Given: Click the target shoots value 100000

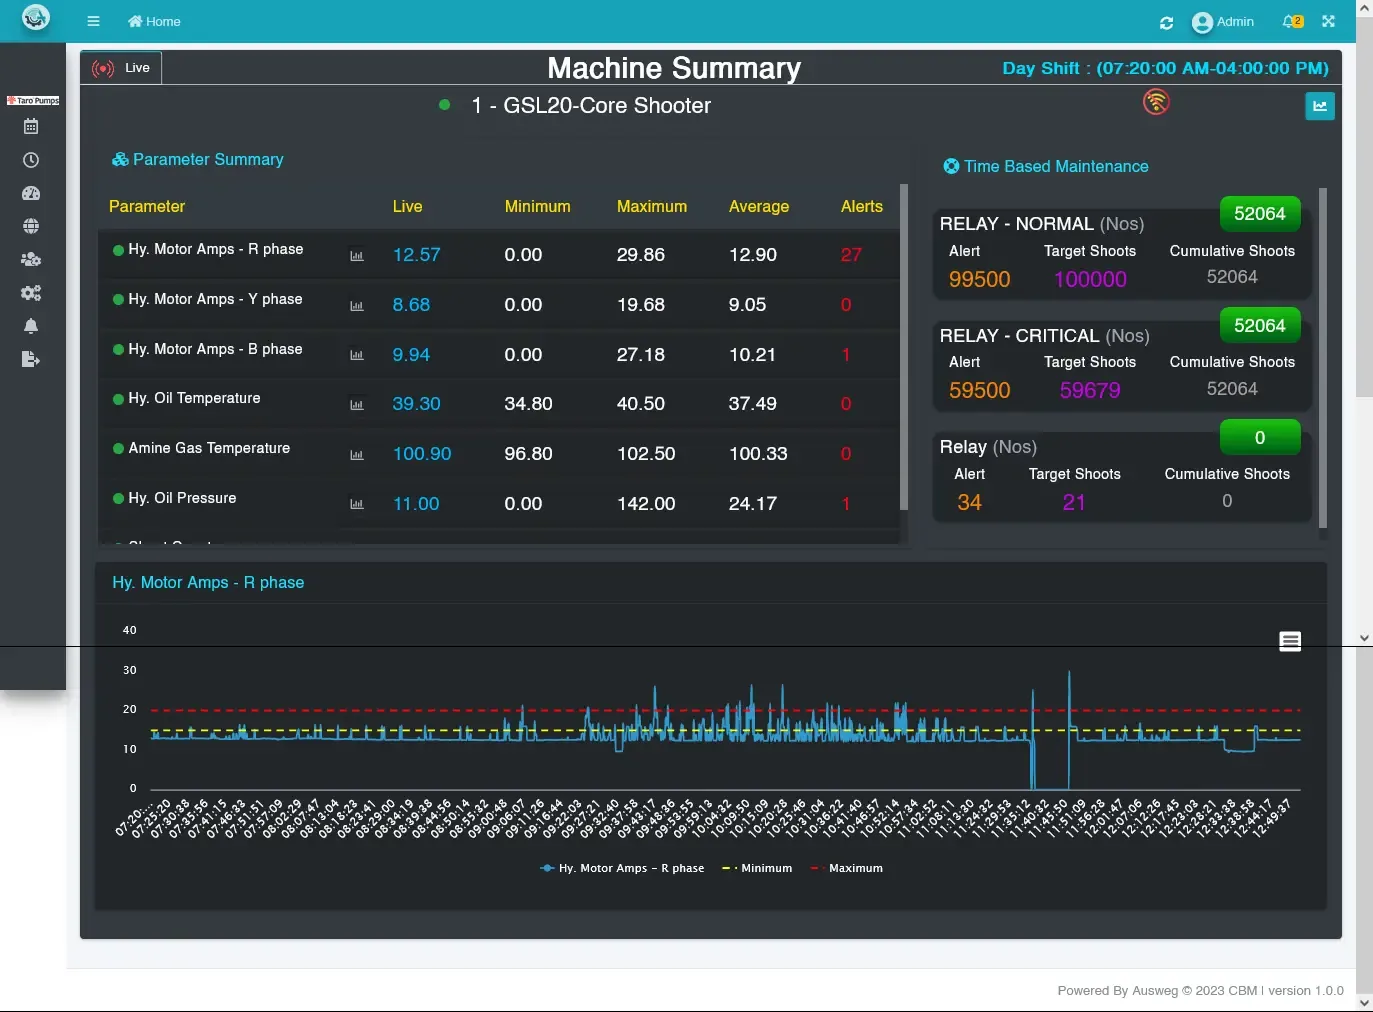Looking at the screenshot, I should (x=1090, y=279).
